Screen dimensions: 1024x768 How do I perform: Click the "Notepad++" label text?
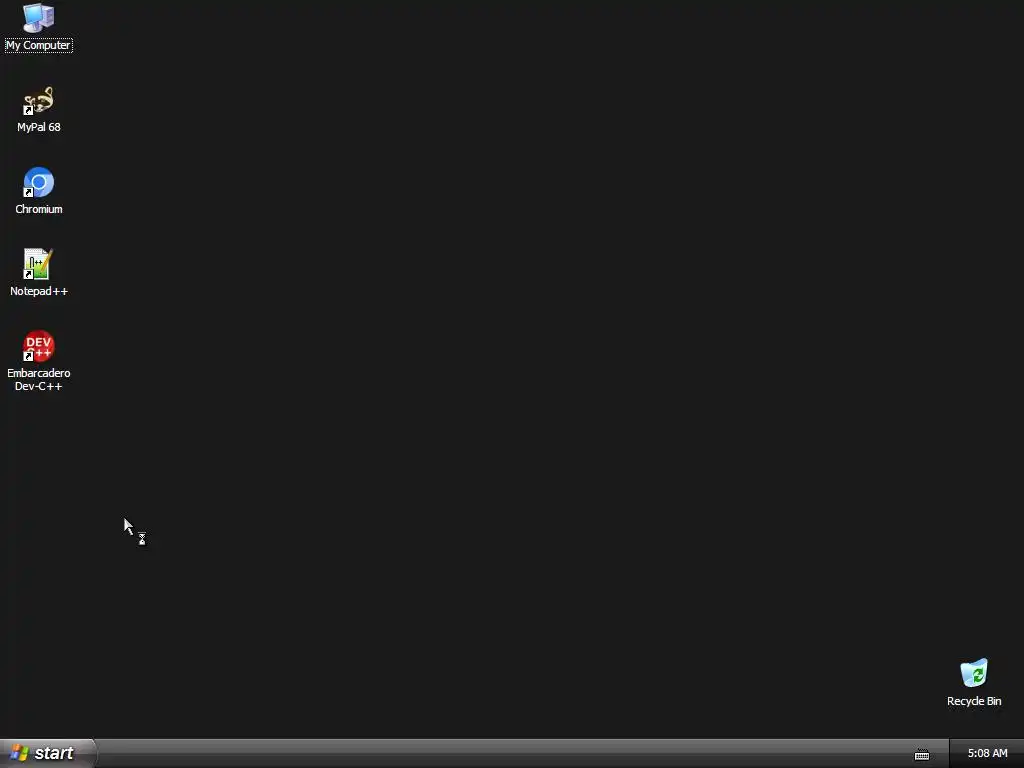click(39, 291)
